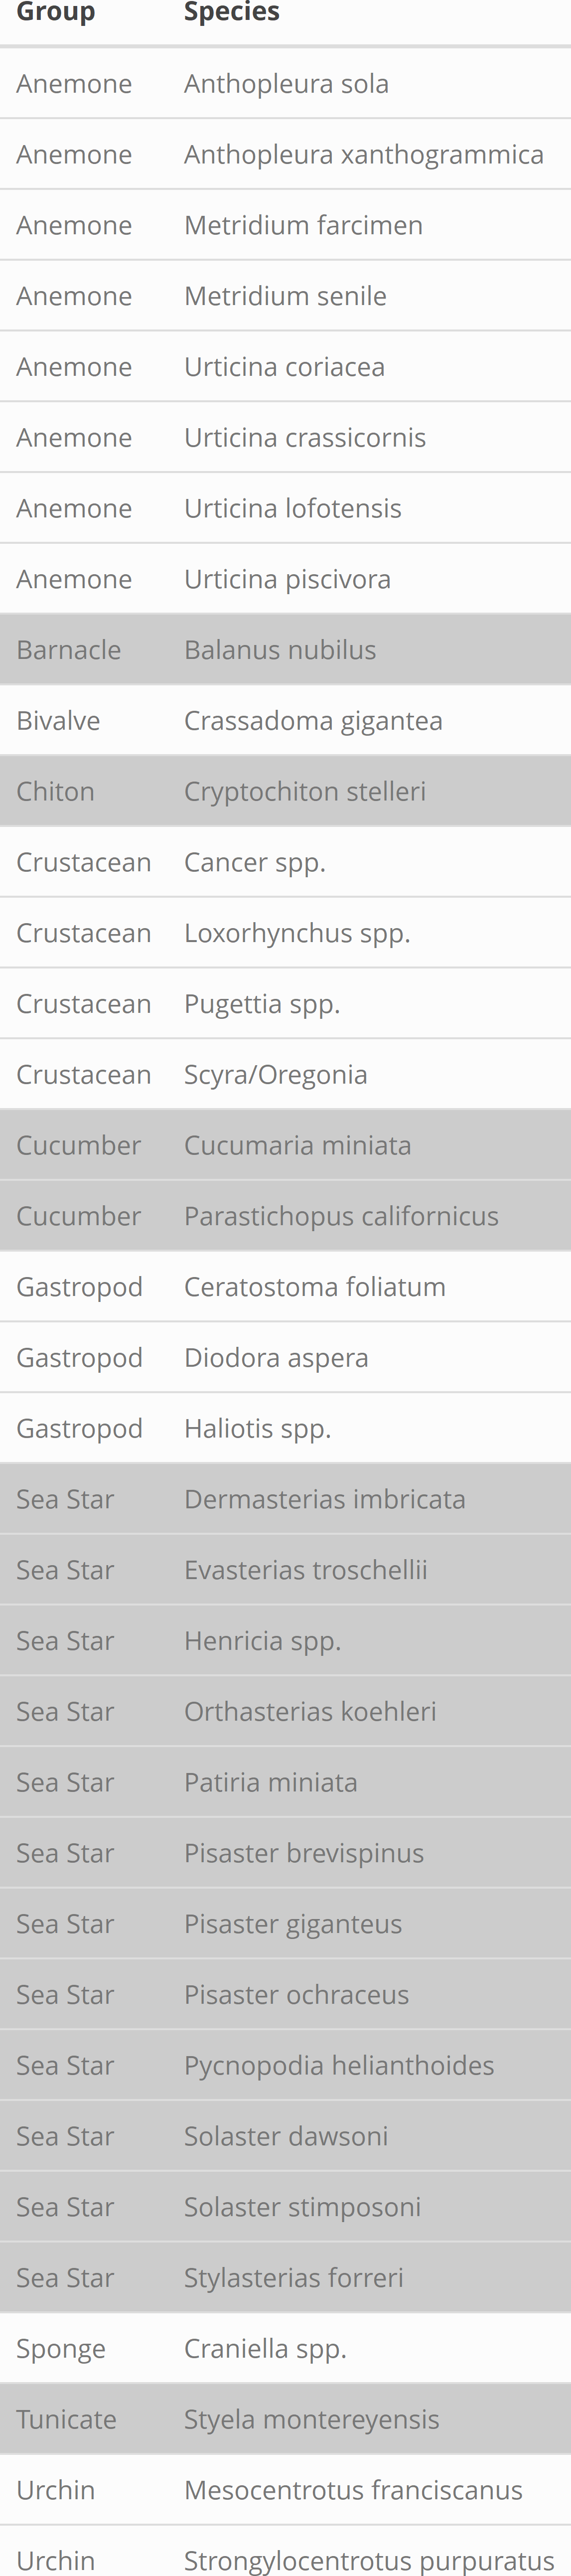Viewport: 571px width, 2576px height.
Task: Select Pycnopodia helianthoides species cell
Action: [339, 2066]
